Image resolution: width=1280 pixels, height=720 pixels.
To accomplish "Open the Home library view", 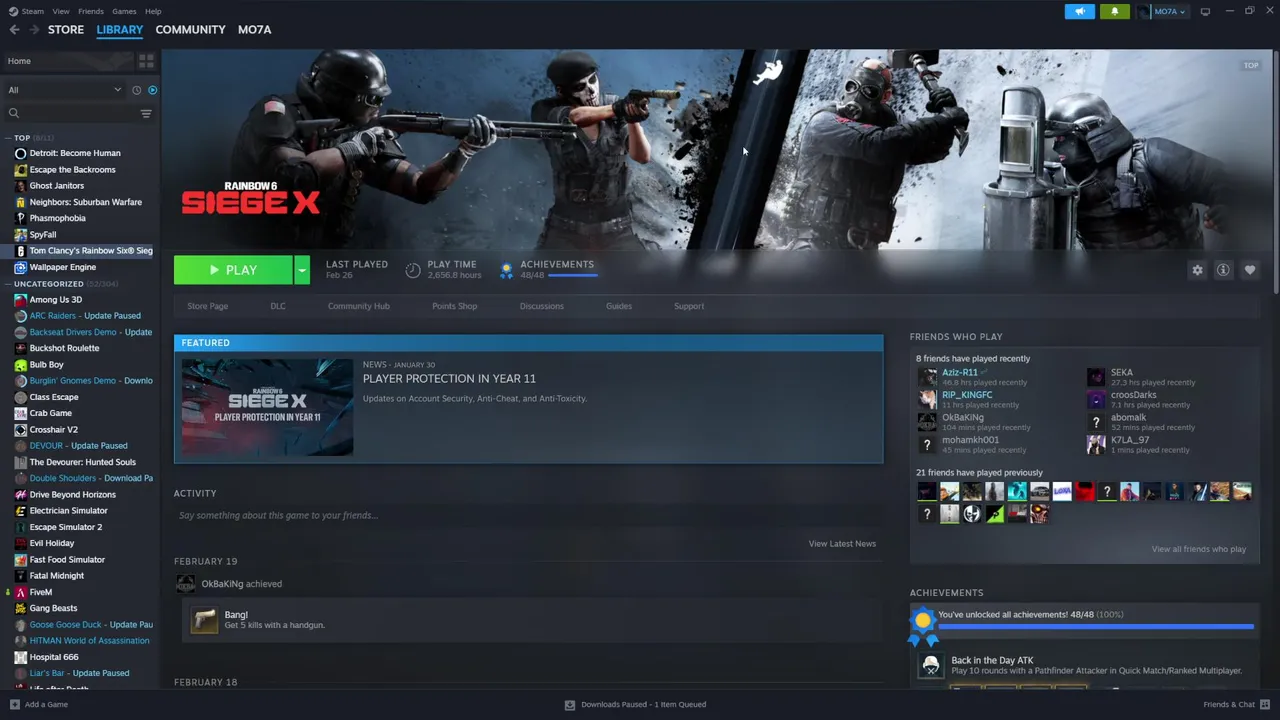I will (x=68, y=61).
